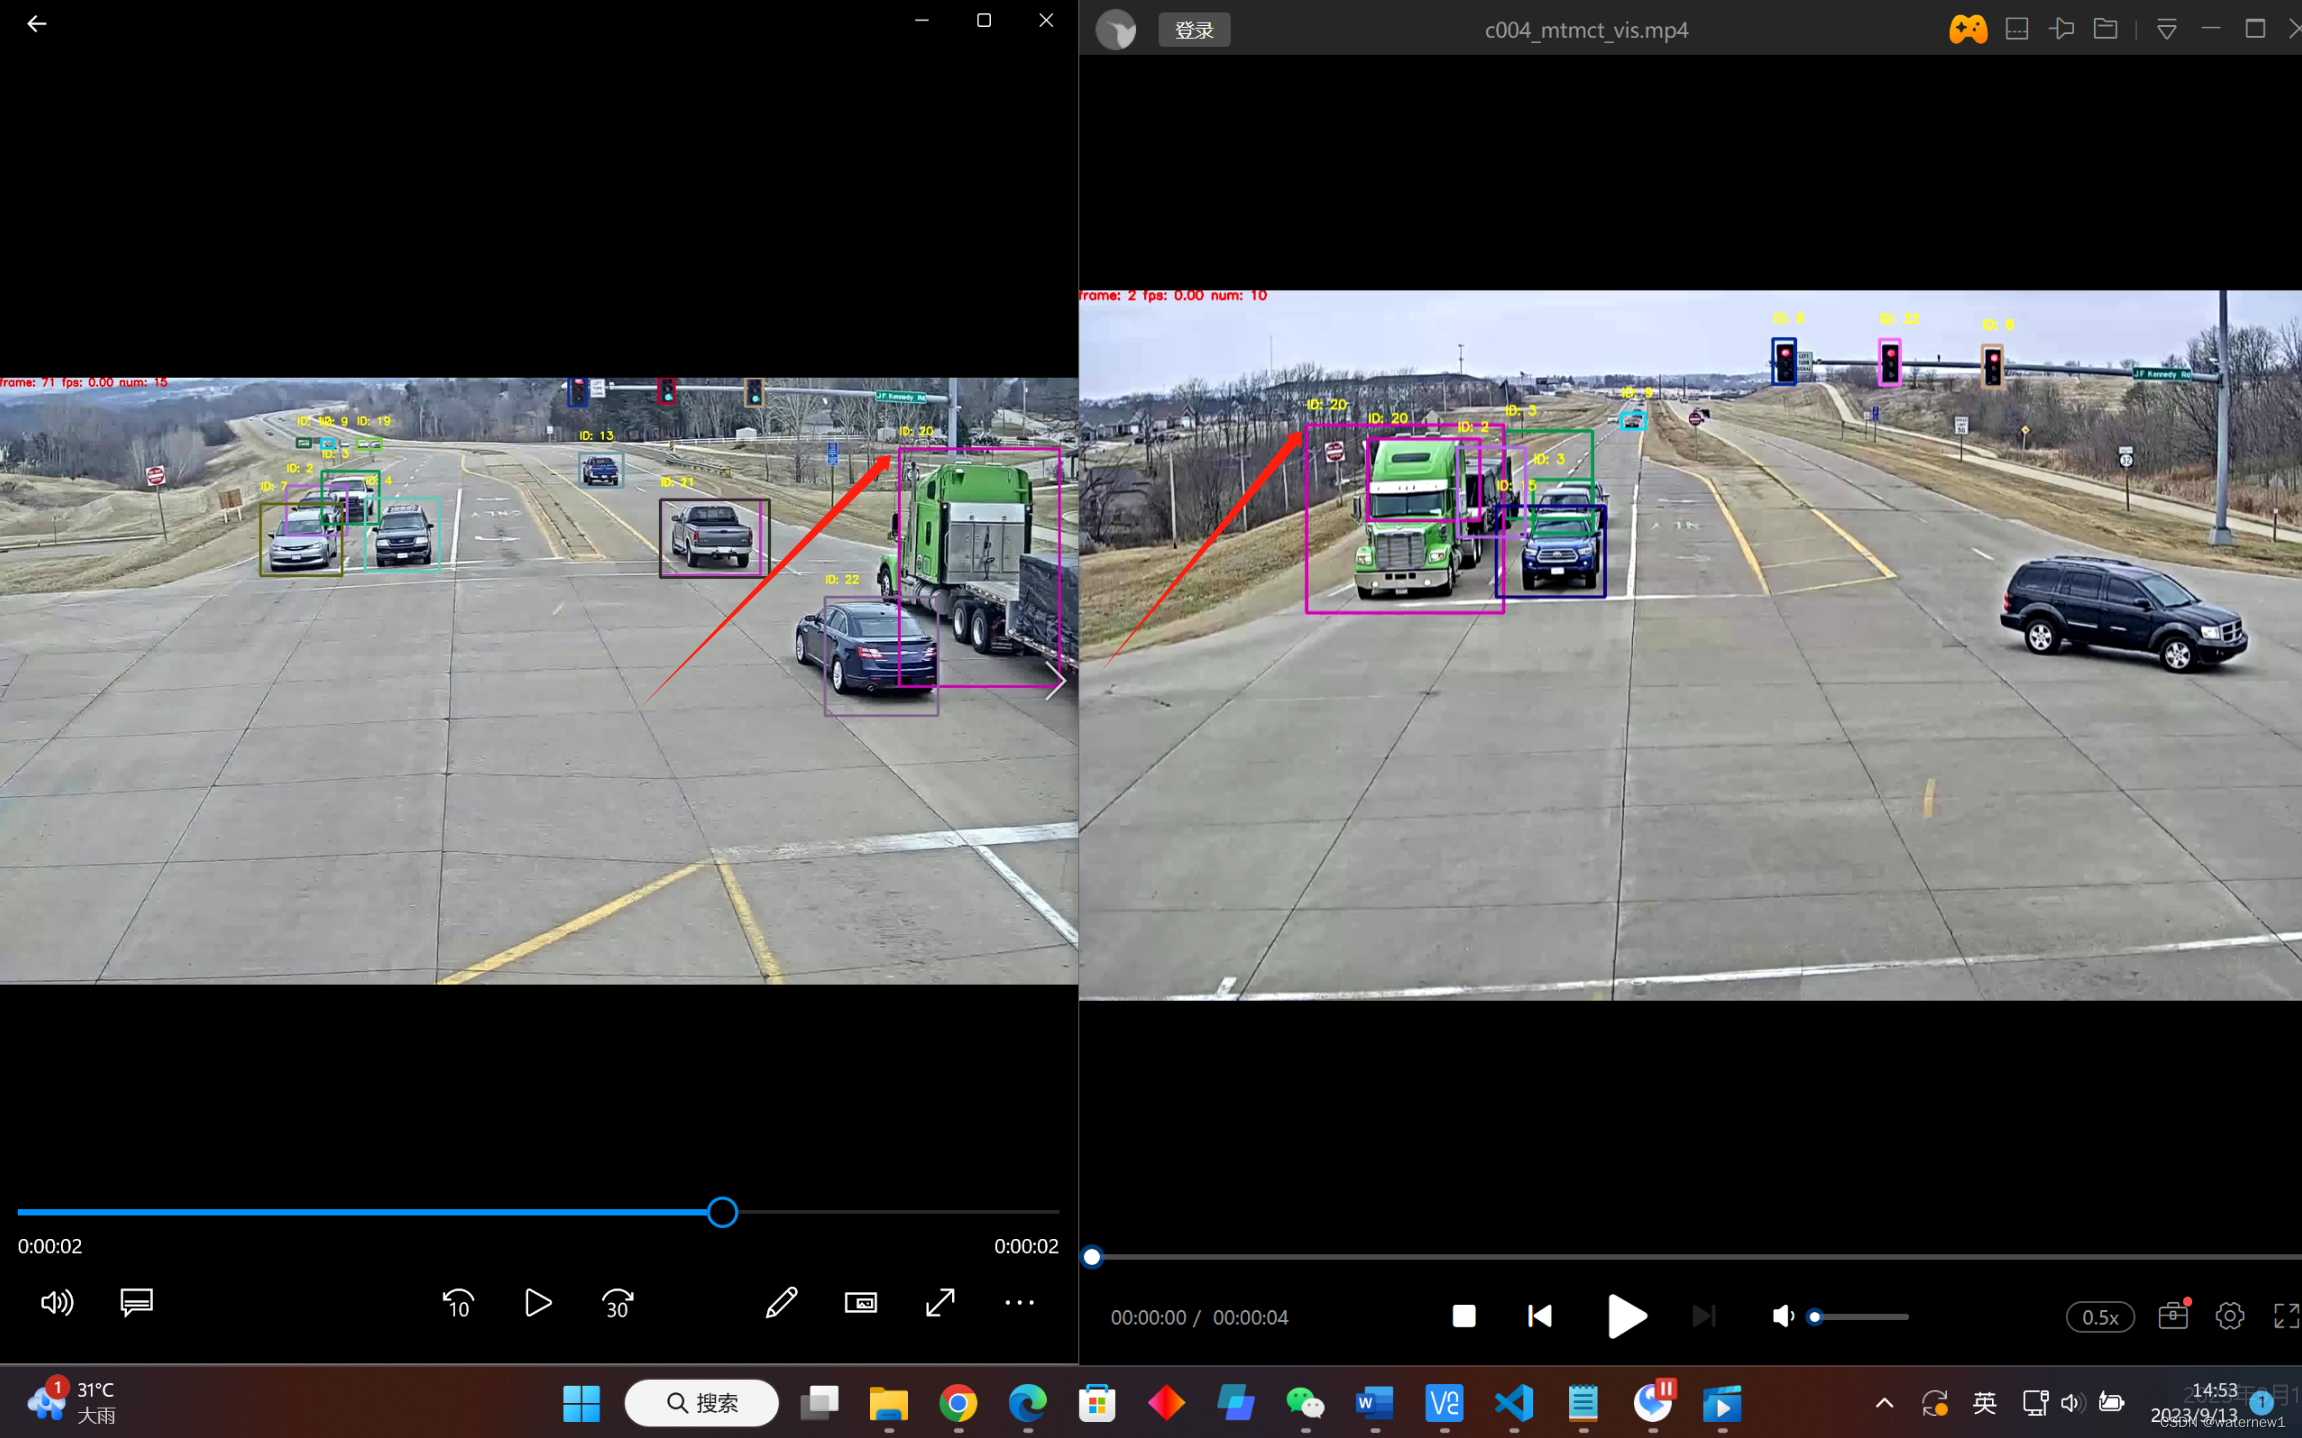Image resolution: width=2302 pixels, height=1438 pixels.
Task: Go back with the arrow icon
Action: [37, 24]
